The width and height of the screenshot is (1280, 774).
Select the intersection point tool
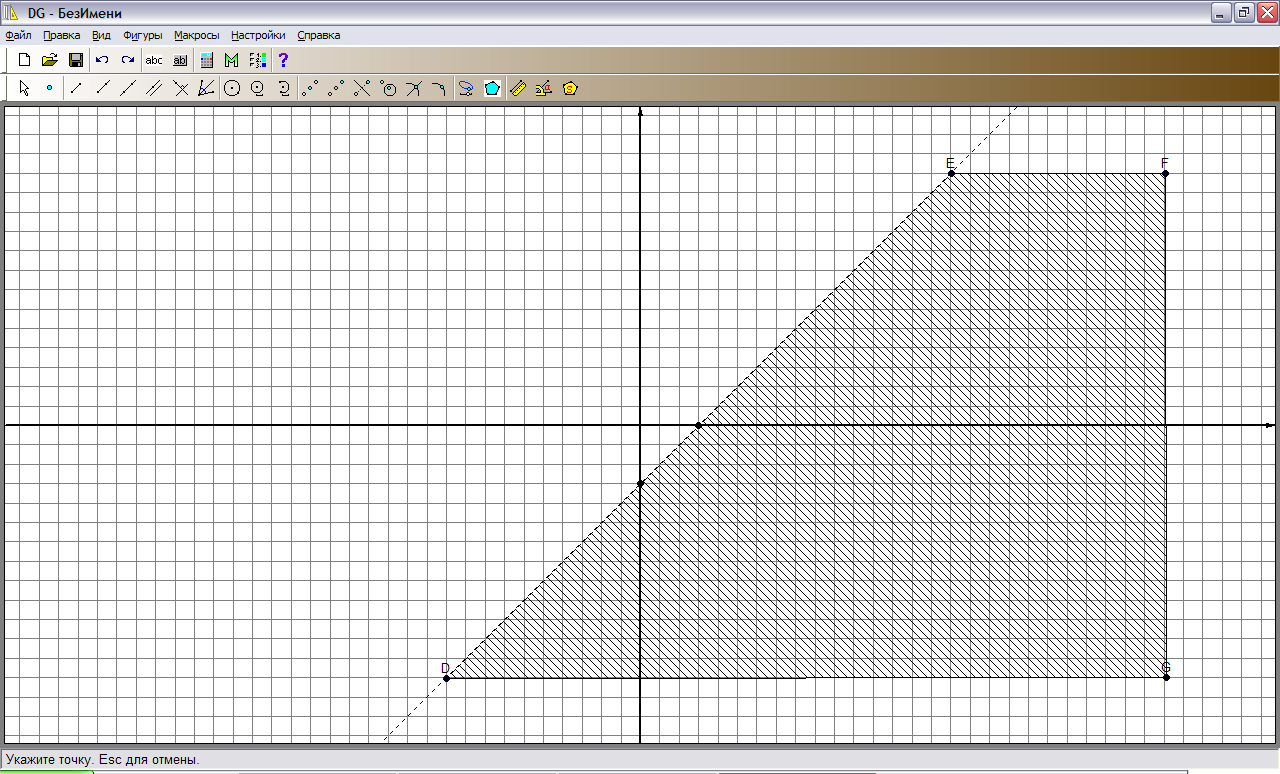pyautogui.click(x=415, y=88)
